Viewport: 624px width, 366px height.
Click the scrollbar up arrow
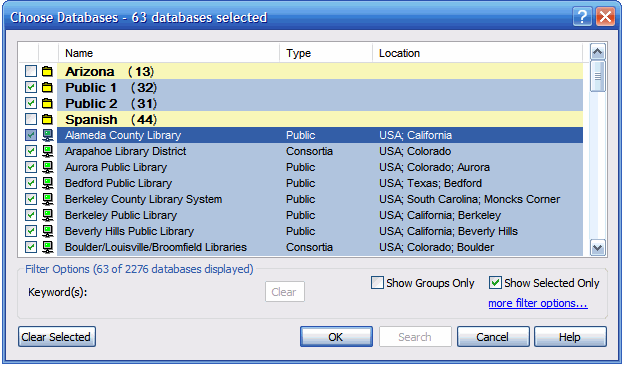598,52
